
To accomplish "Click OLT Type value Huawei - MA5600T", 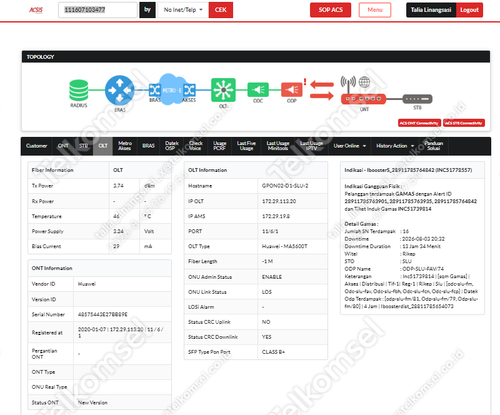I will tap(285, 246).
